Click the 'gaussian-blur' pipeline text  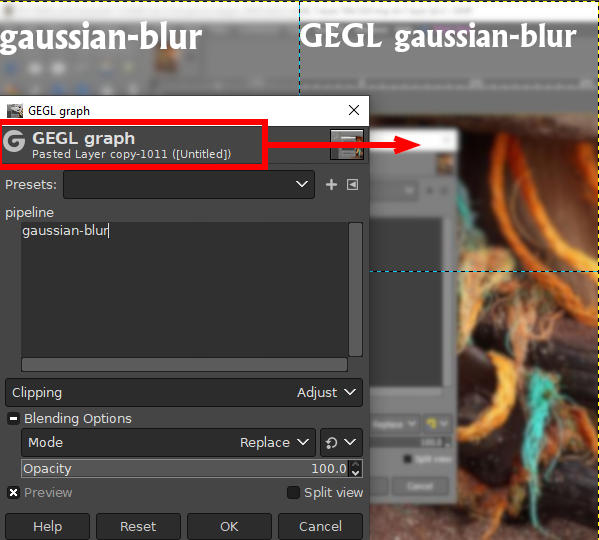click(x=65, y=231)
